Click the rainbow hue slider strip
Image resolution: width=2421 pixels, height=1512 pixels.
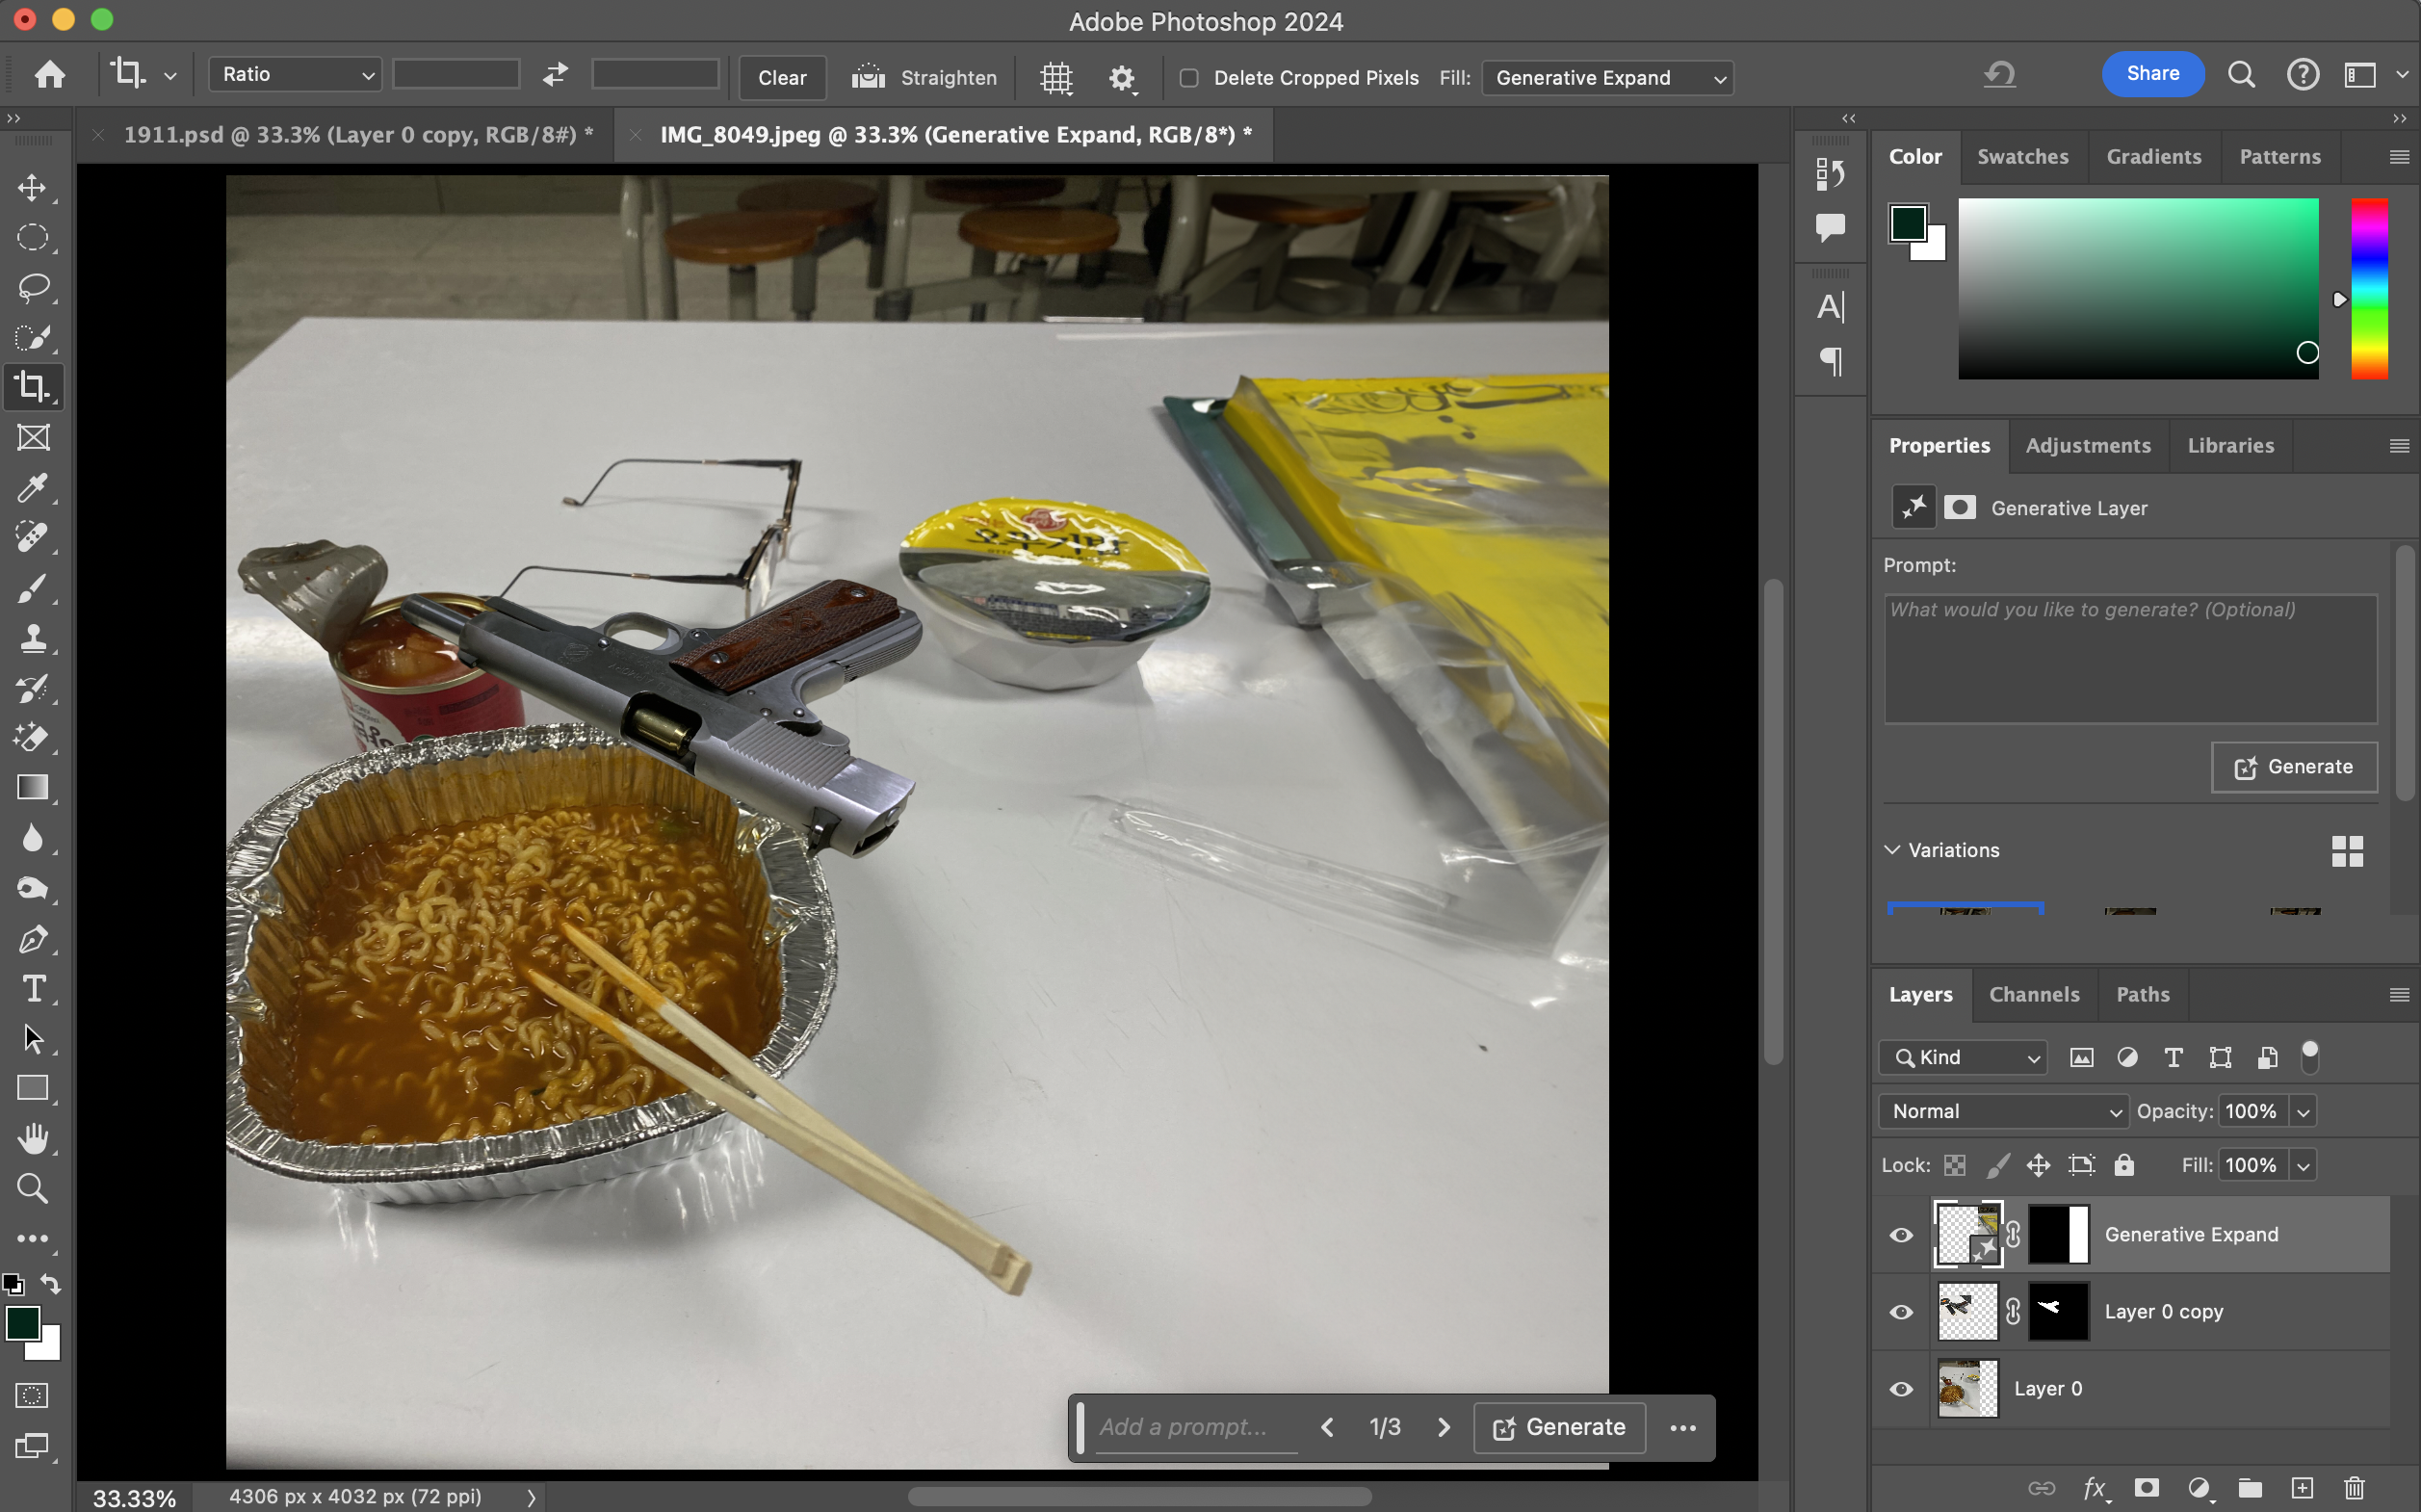click(2368, 288)
